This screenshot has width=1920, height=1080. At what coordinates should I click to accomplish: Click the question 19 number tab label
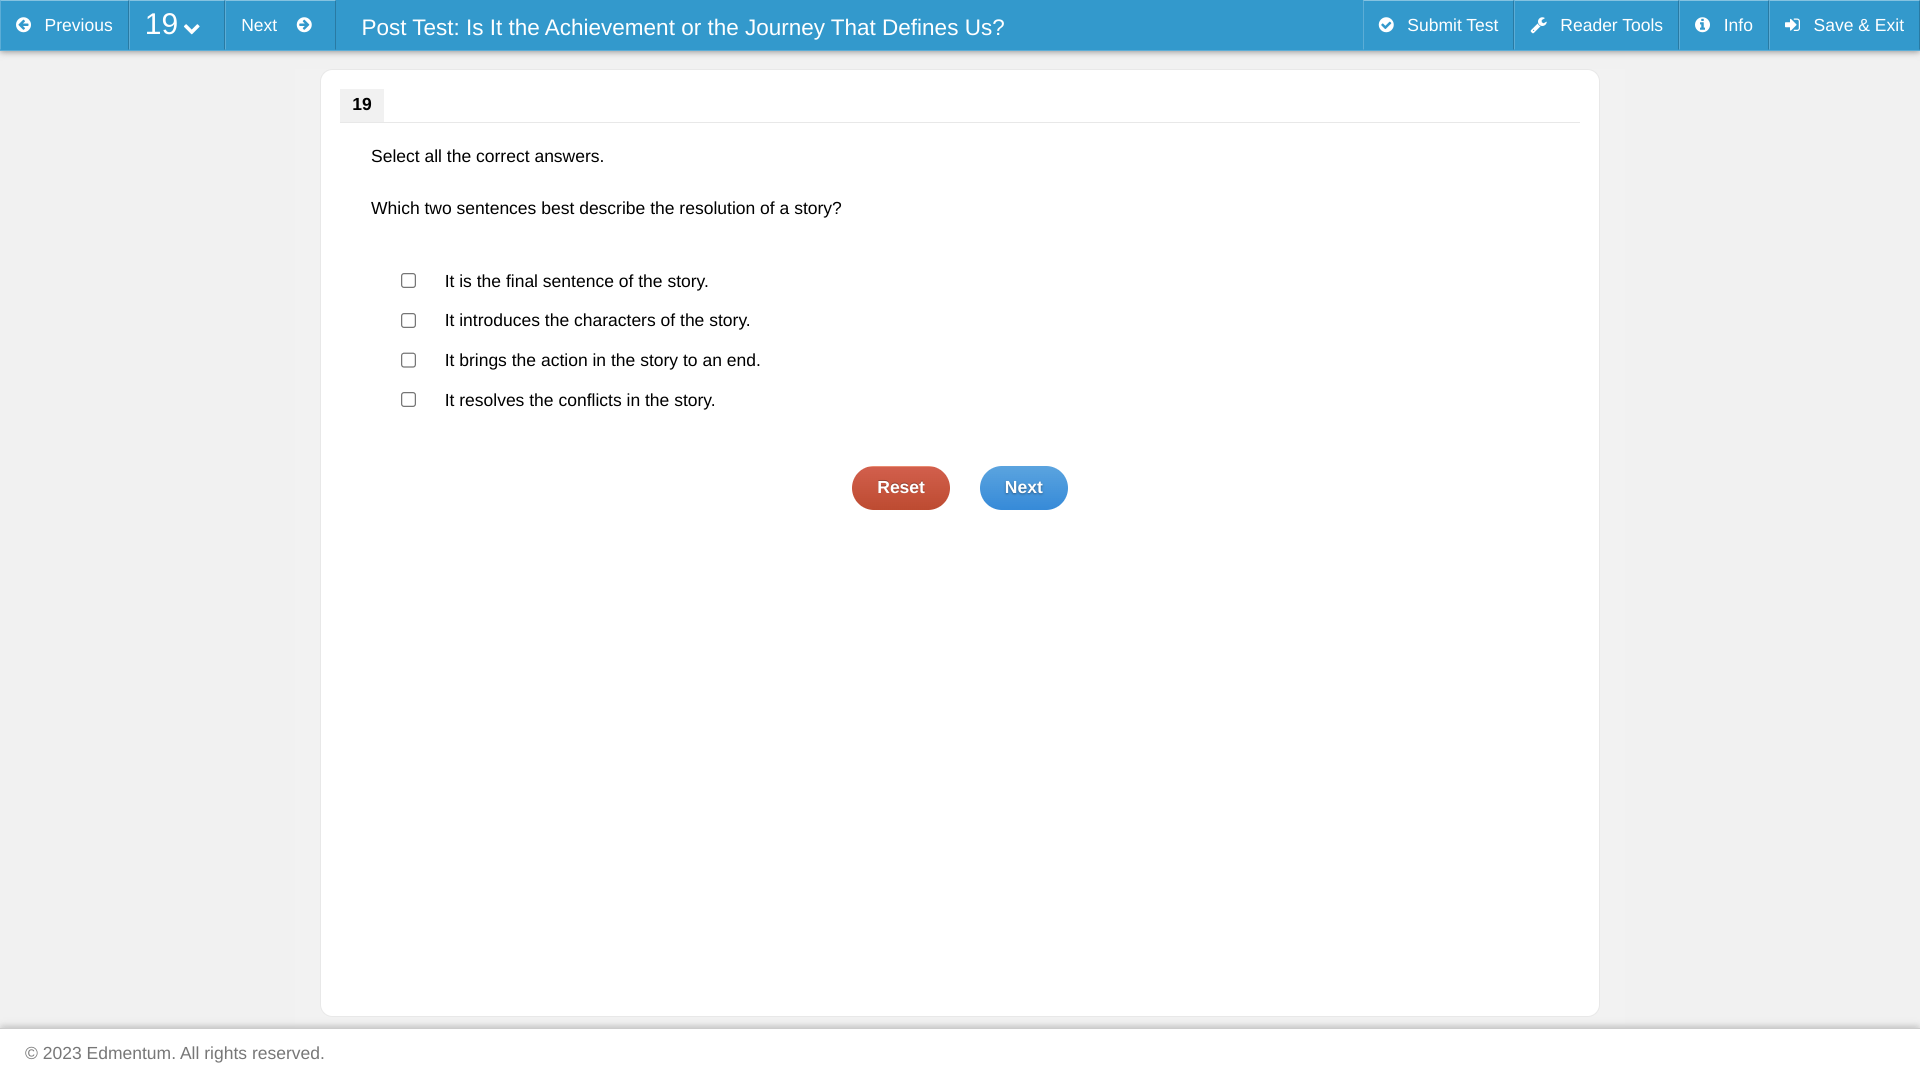[362, 105]
